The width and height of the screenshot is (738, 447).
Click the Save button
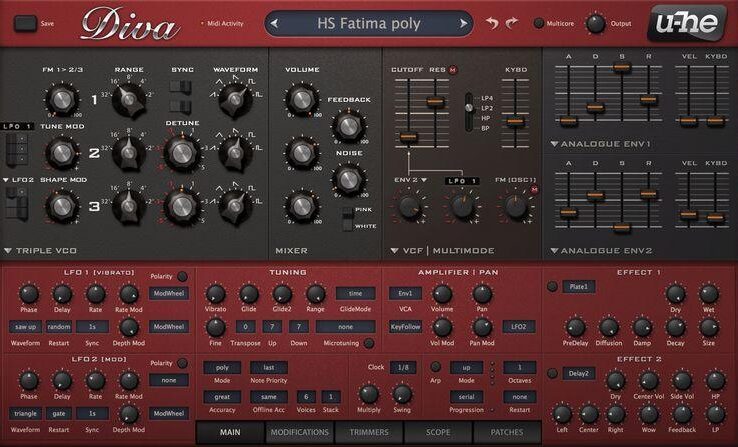(25, 24)
